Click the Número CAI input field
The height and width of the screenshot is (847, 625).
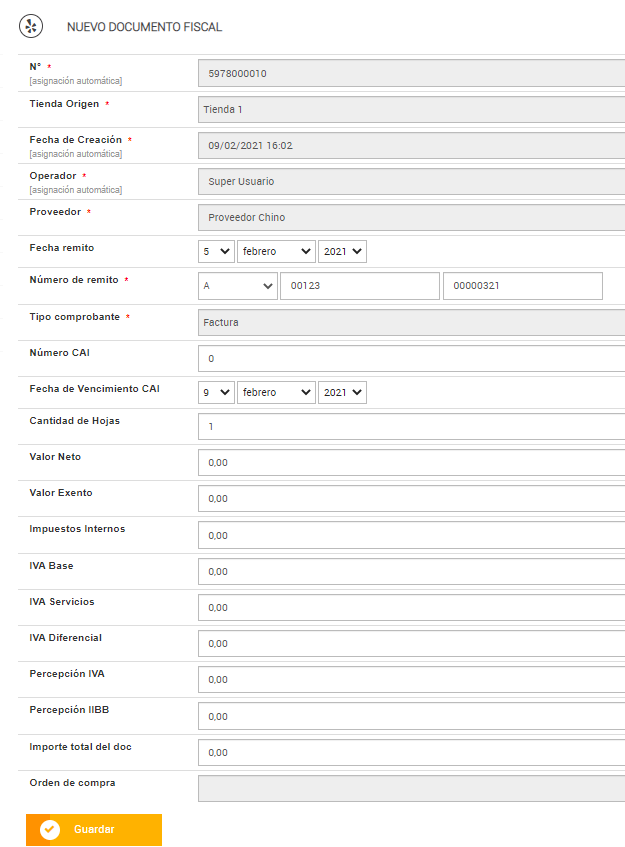411,358
